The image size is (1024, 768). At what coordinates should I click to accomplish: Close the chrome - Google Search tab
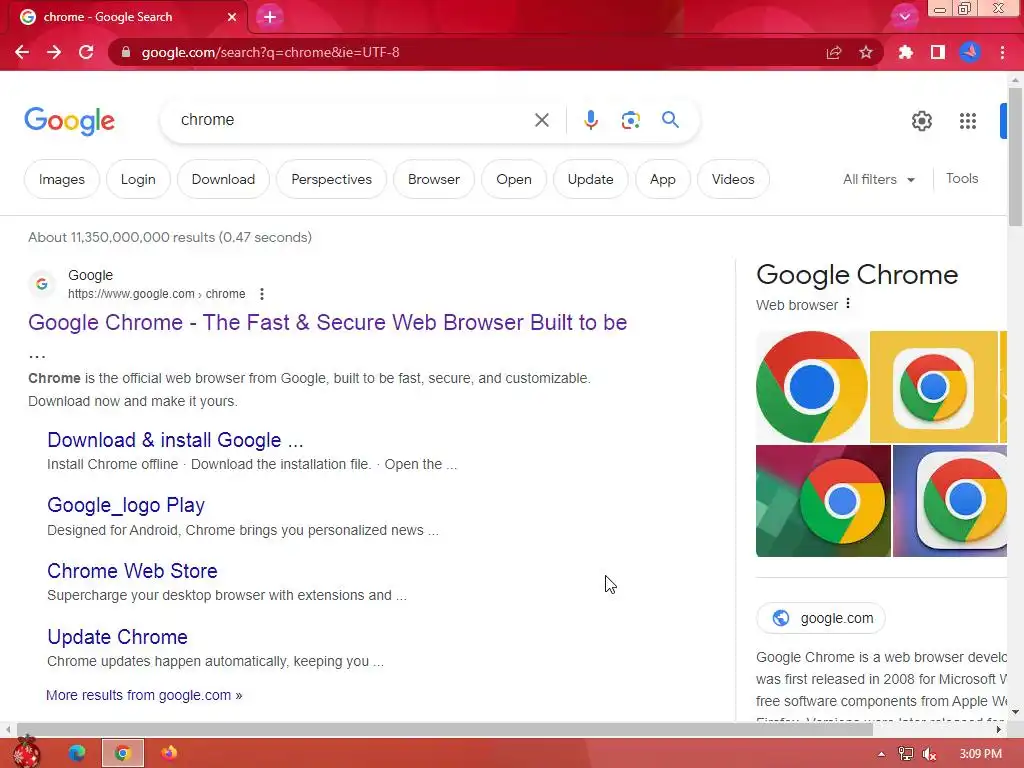(x=232, y=17)
